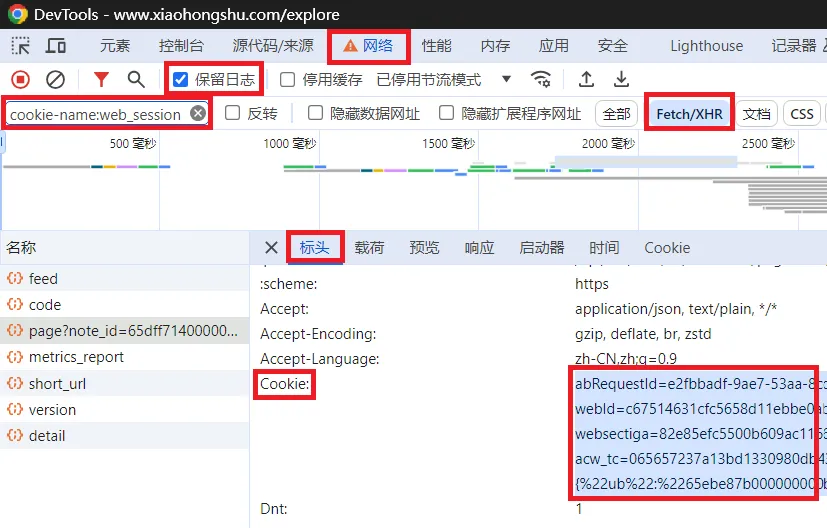Open the 记录器 Recorder tab
The width and height of the screenshot is (827, 528).
(x=794, y=46)
